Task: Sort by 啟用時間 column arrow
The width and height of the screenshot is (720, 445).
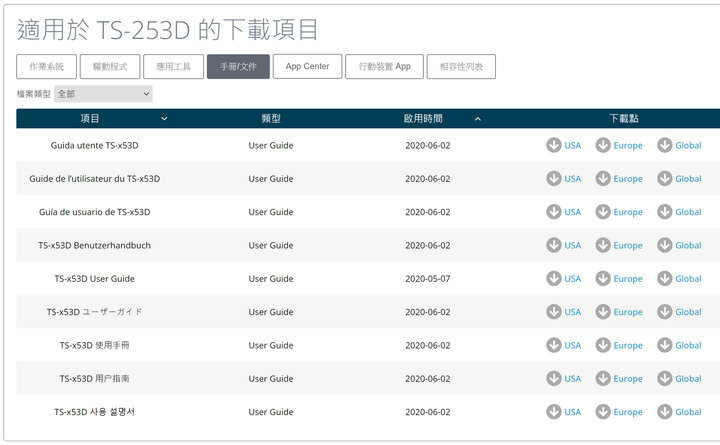Action: click(478, 118)
